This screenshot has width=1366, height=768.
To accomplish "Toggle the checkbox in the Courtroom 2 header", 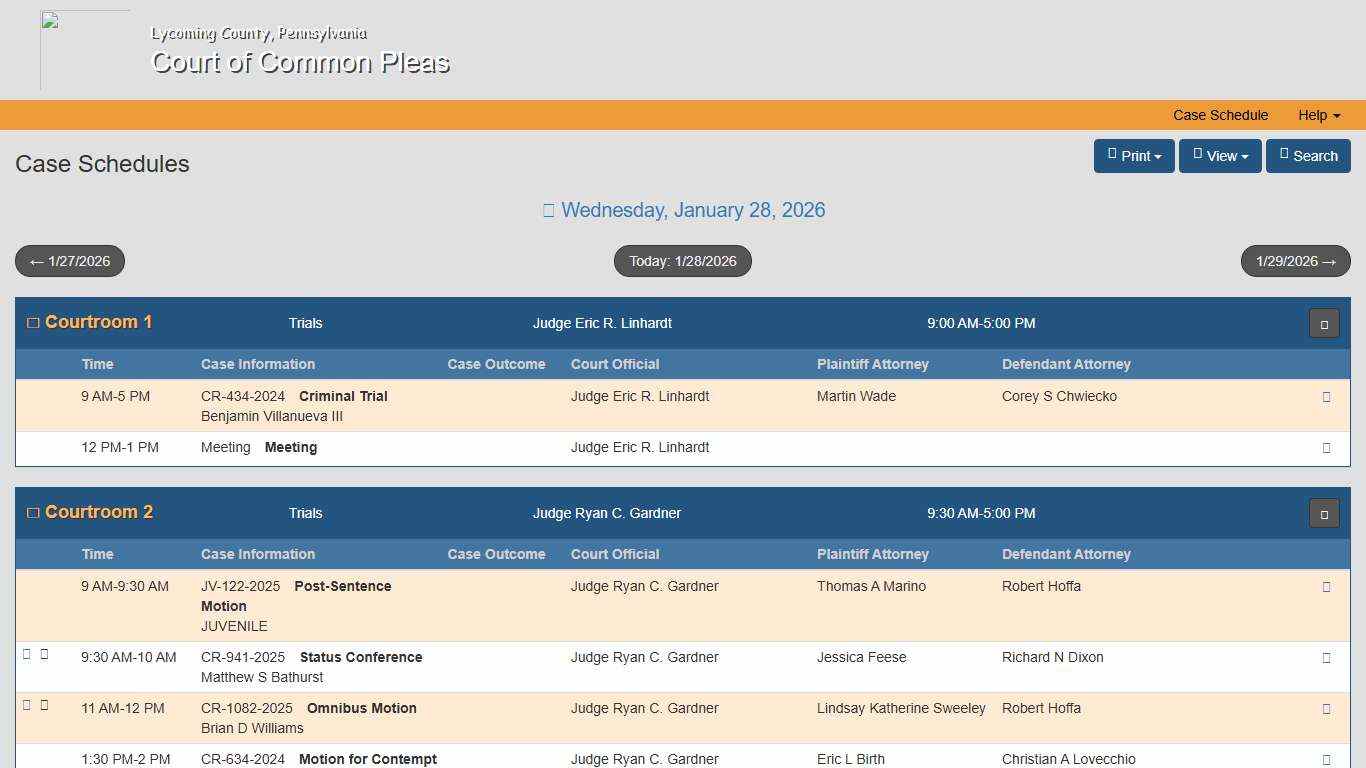I will 32,512.
